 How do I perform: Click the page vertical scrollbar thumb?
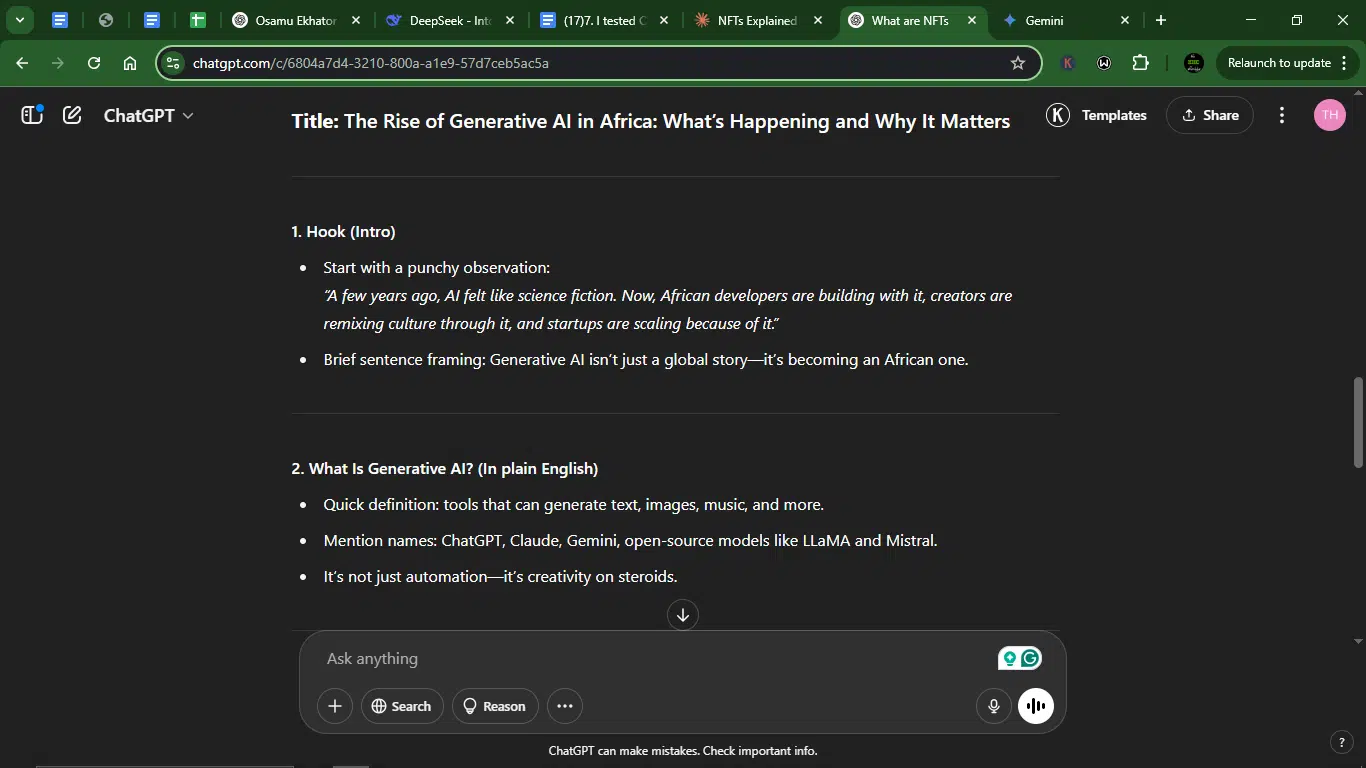[1358, 422]
